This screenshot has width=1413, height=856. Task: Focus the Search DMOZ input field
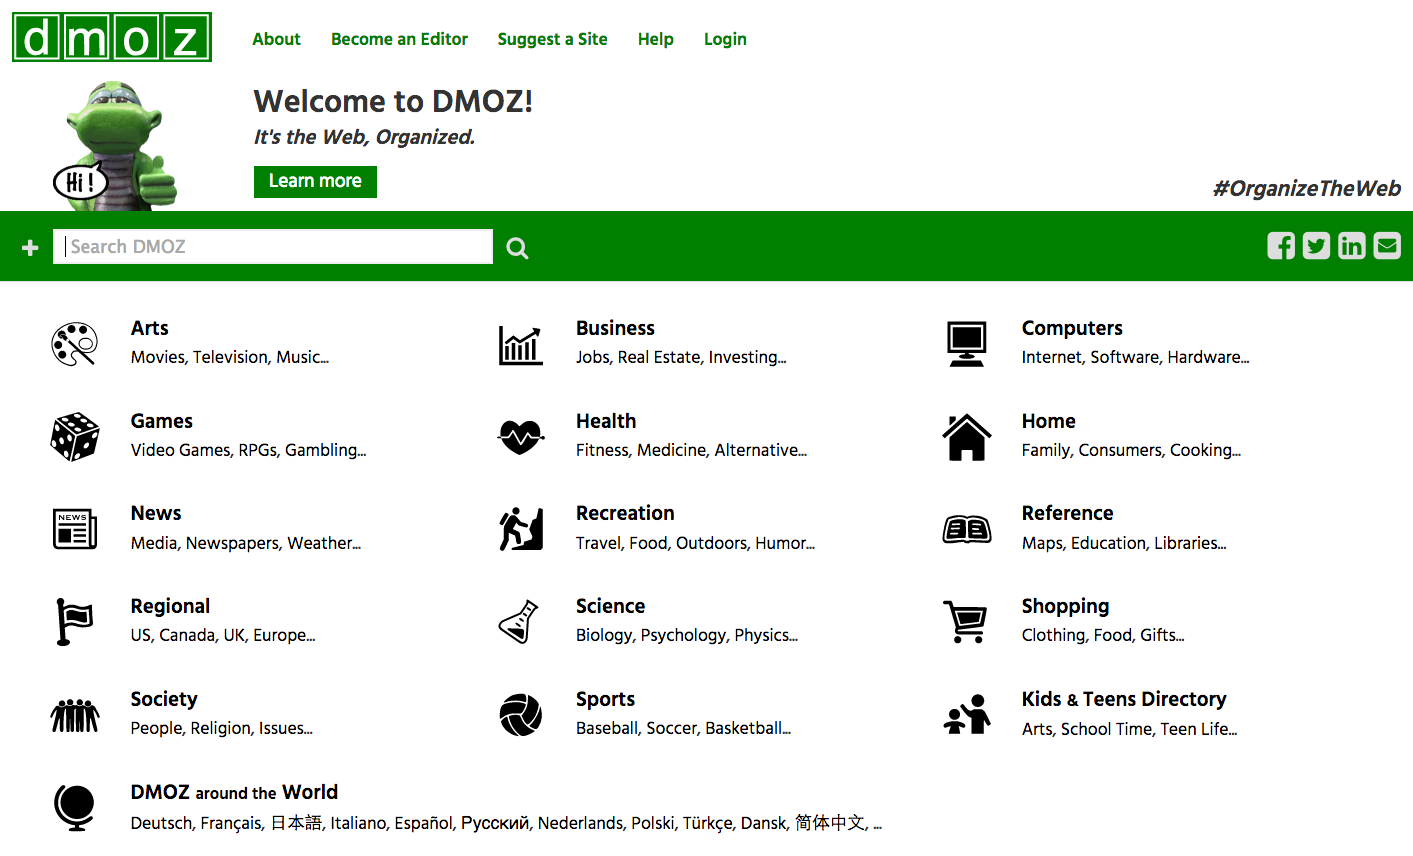(273, 247)
